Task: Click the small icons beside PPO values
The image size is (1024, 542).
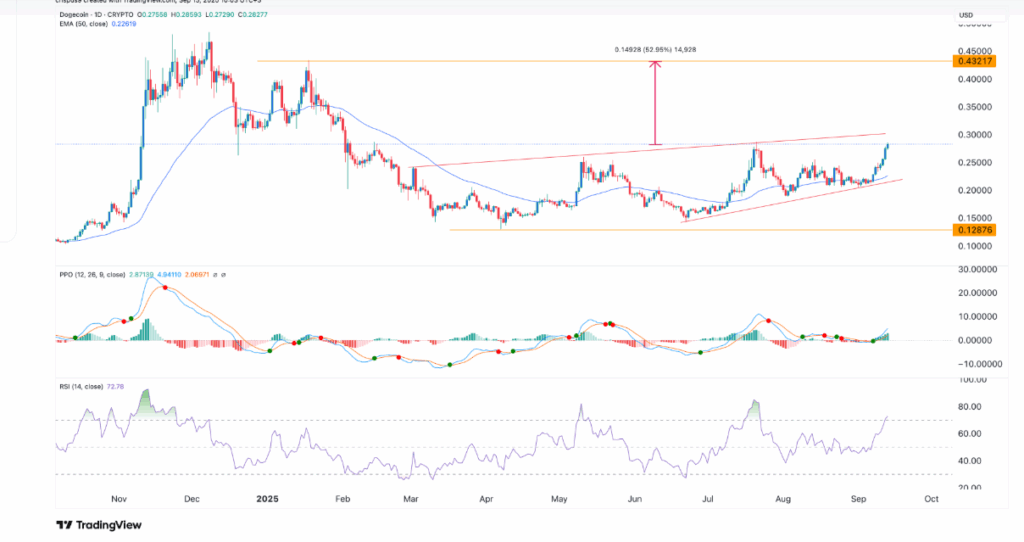Action: coord(220,273)
